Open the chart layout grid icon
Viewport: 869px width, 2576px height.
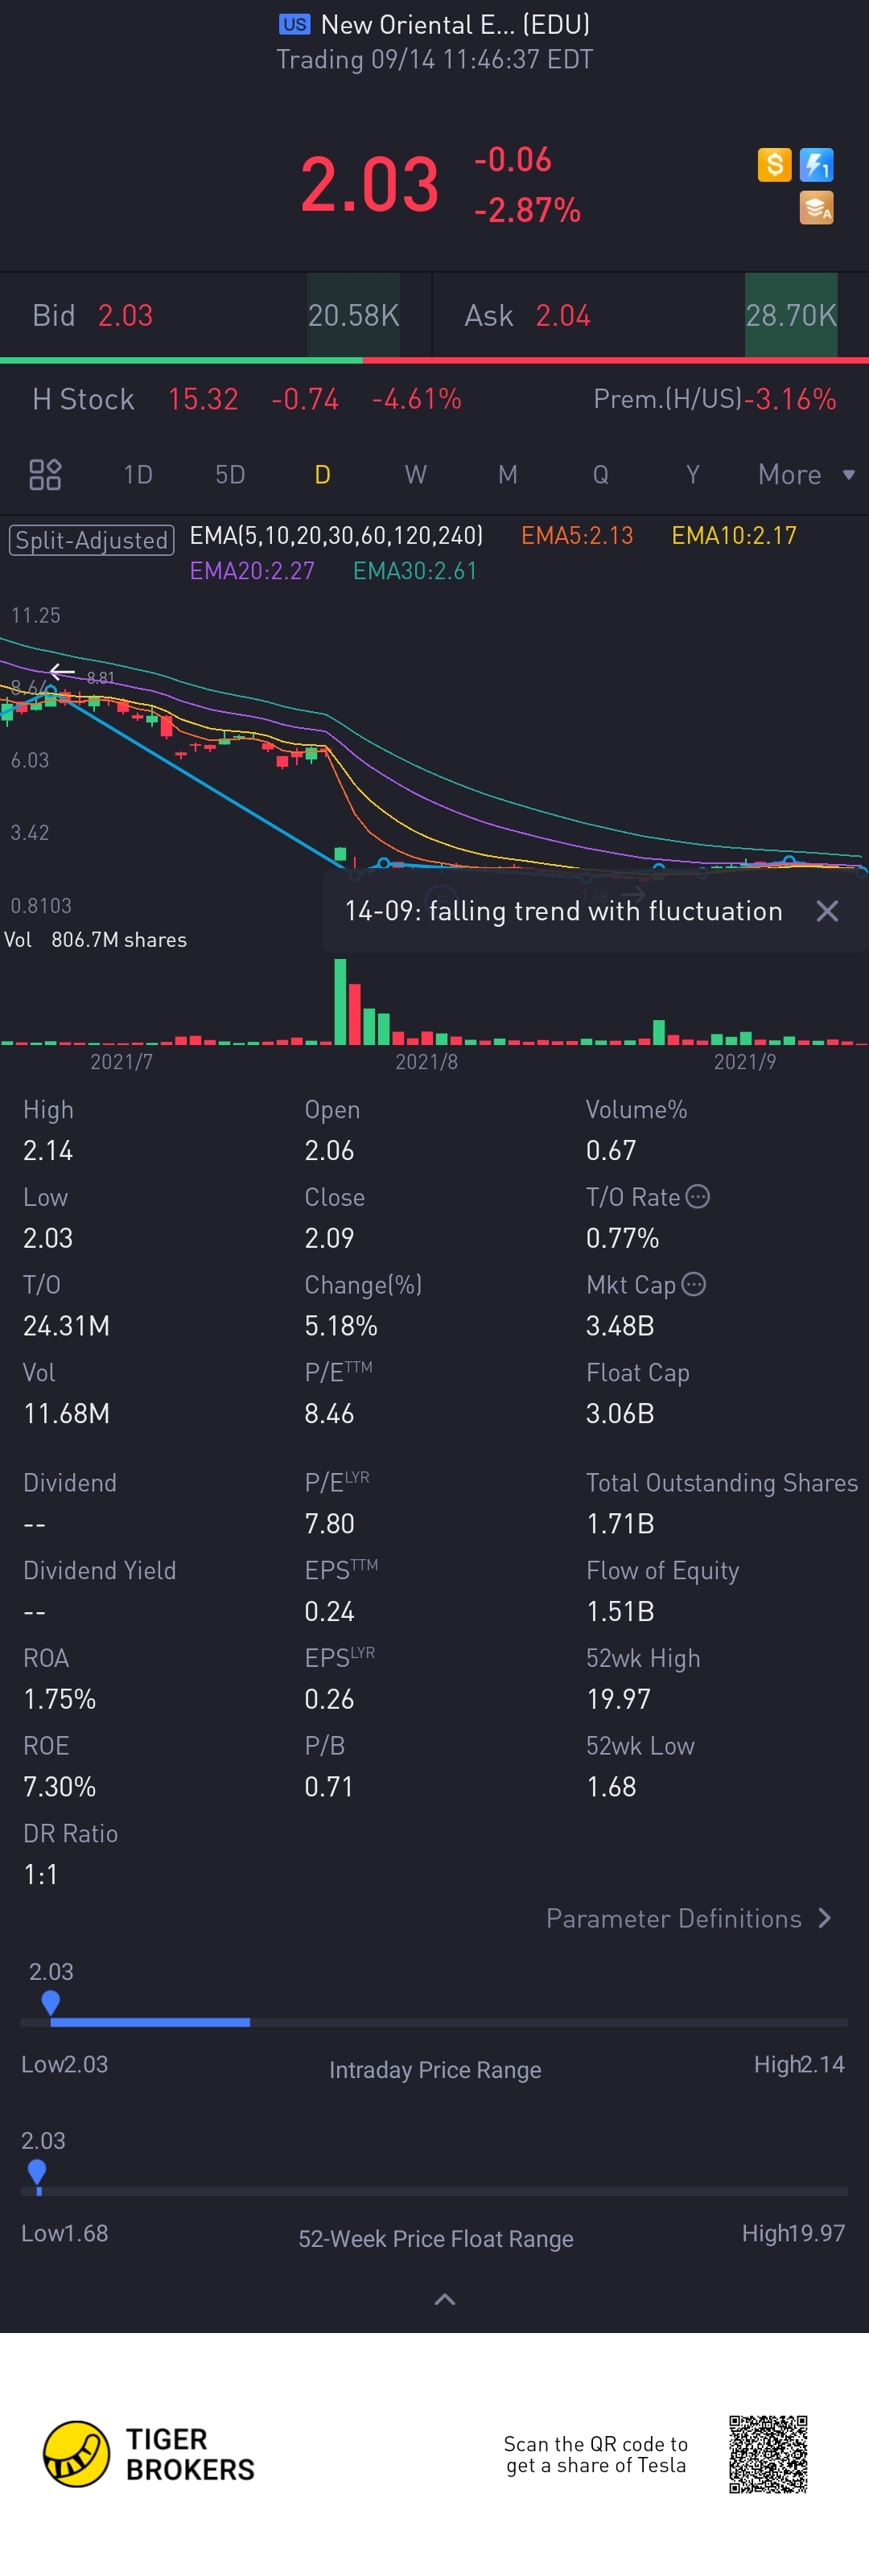point(45,474)
